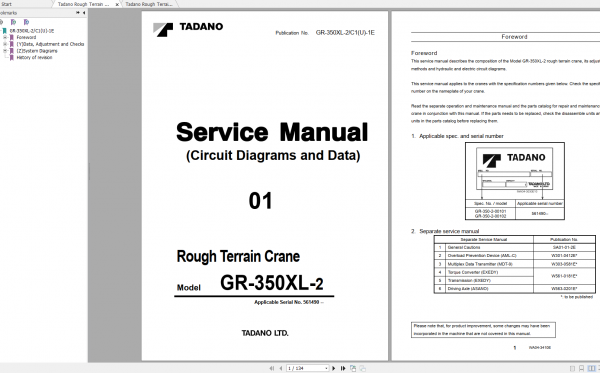Select the first Tadano Rough Terrain document tab
This screenshot has width=600, height=373.
[x=83, y=4]
